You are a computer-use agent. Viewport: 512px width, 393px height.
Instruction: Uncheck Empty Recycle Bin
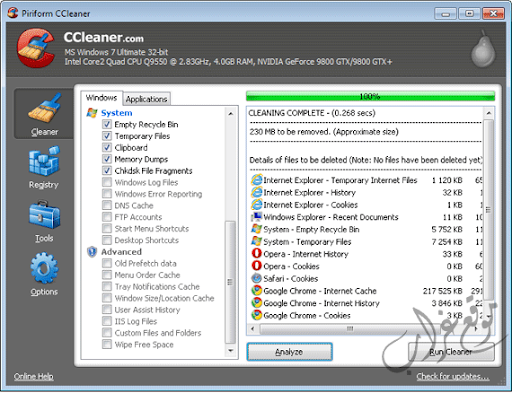click(x=107, y=124)
